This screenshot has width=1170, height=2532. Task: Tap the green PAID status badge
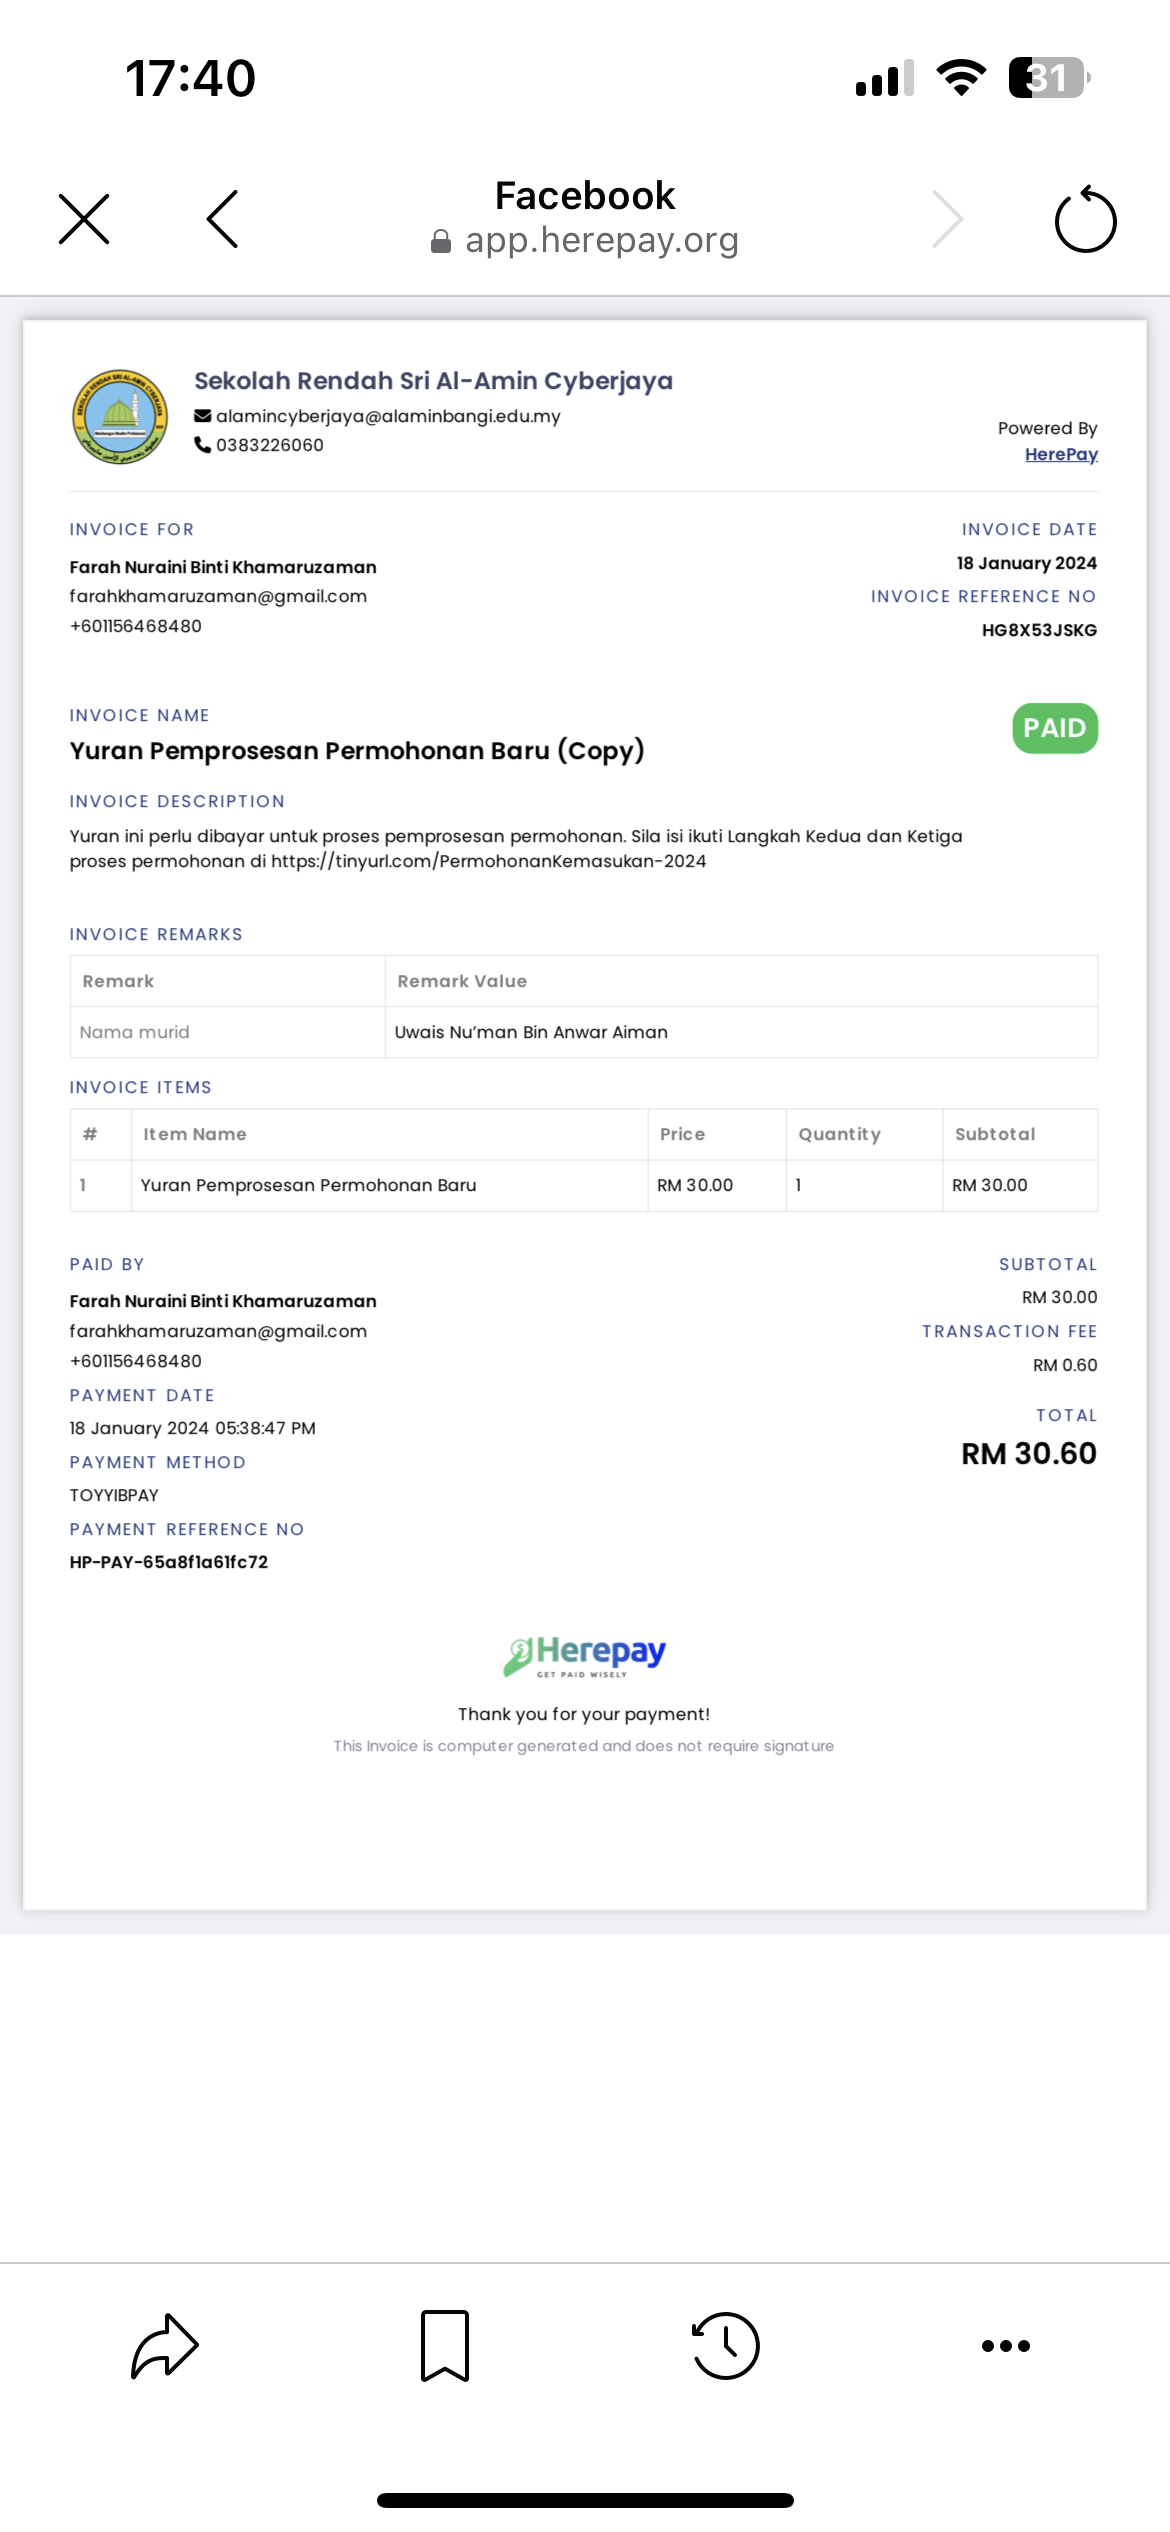(x=1055, y=728)
